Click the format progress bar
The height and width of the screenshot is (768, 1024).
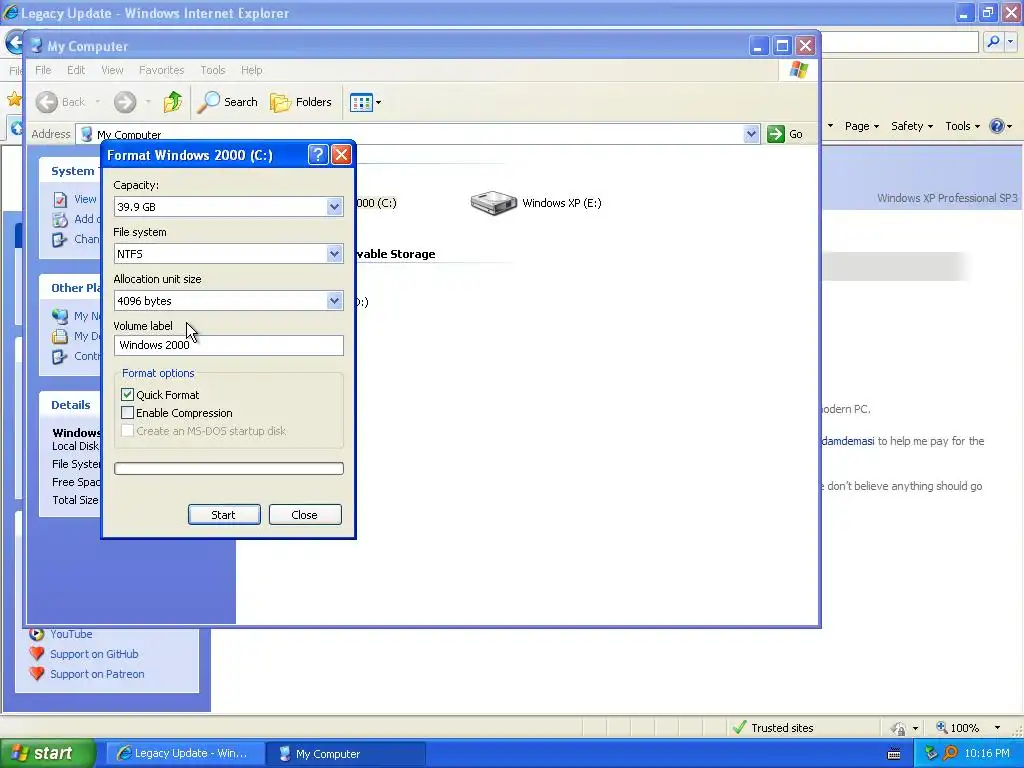tap(229, 468)
